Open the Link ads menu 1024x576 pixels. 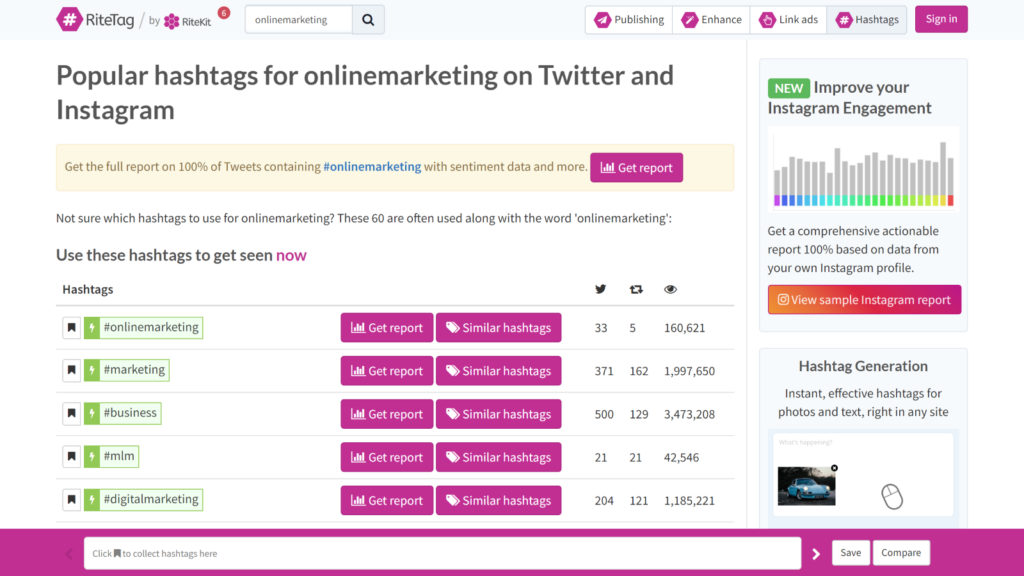pos(788,20)
